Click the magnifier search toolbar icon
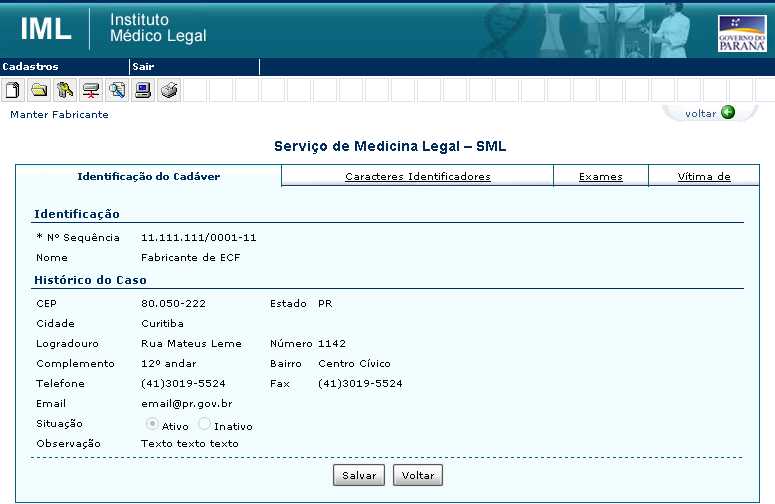 click(117, 91)
